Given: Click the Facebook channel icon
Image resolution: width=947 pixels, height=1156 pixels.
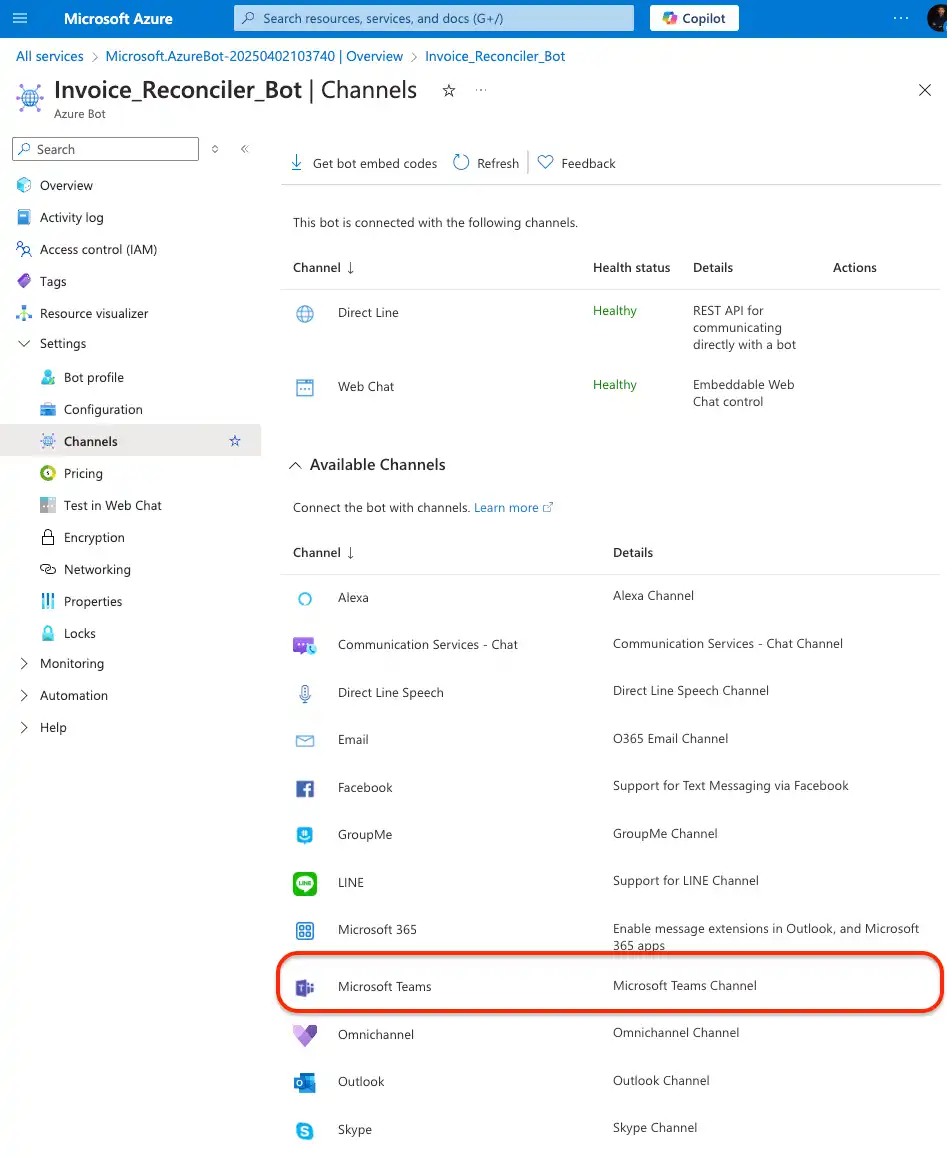Looking at the screenshot, I should 305,788.
